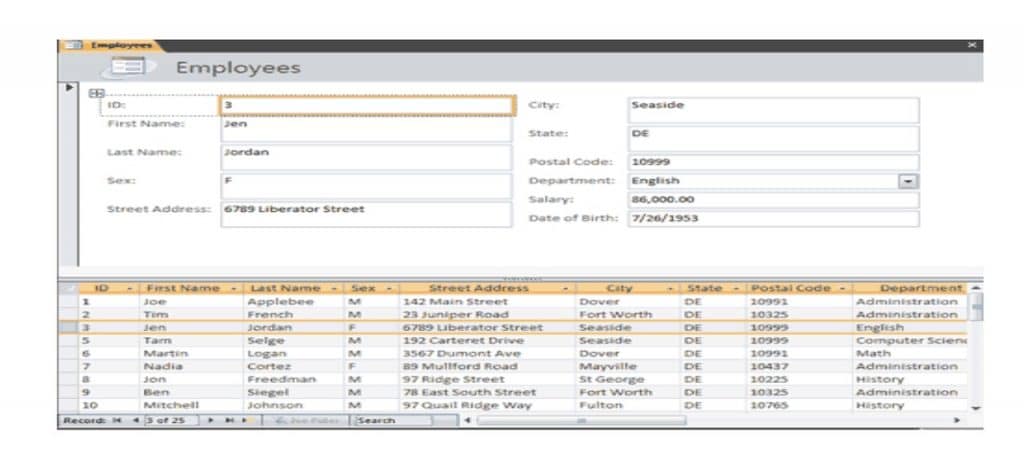Click the Postal Code field in the form
The image size is (1024, 455).
point(774,163)
